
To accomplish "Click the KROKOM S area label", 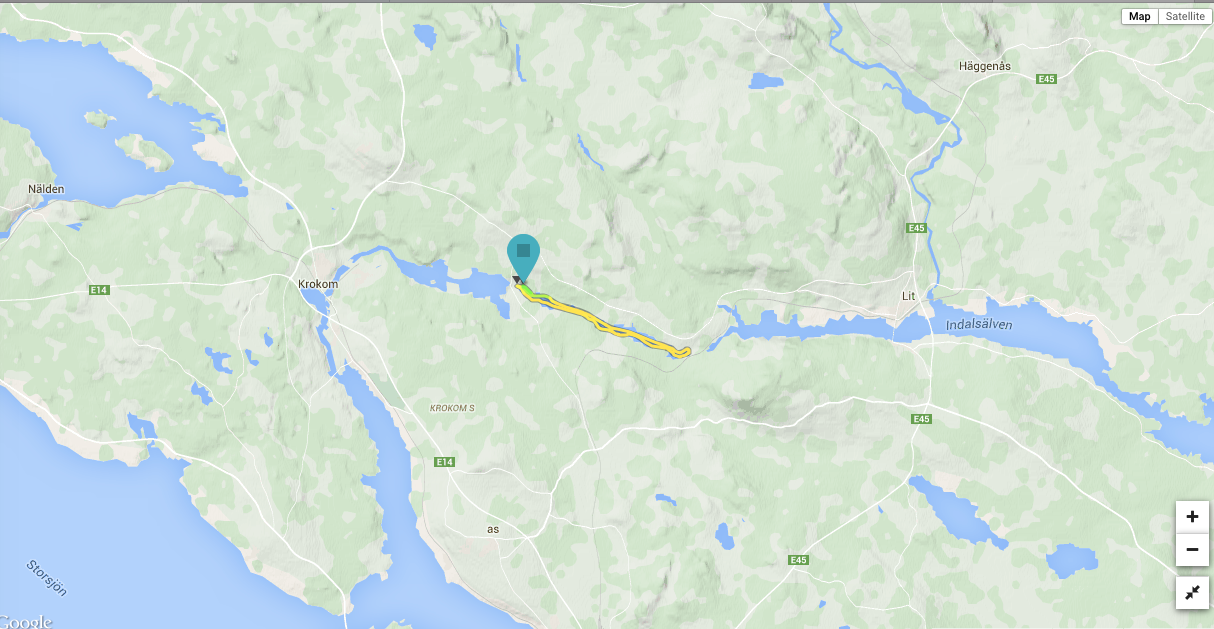I will [452, 408].
